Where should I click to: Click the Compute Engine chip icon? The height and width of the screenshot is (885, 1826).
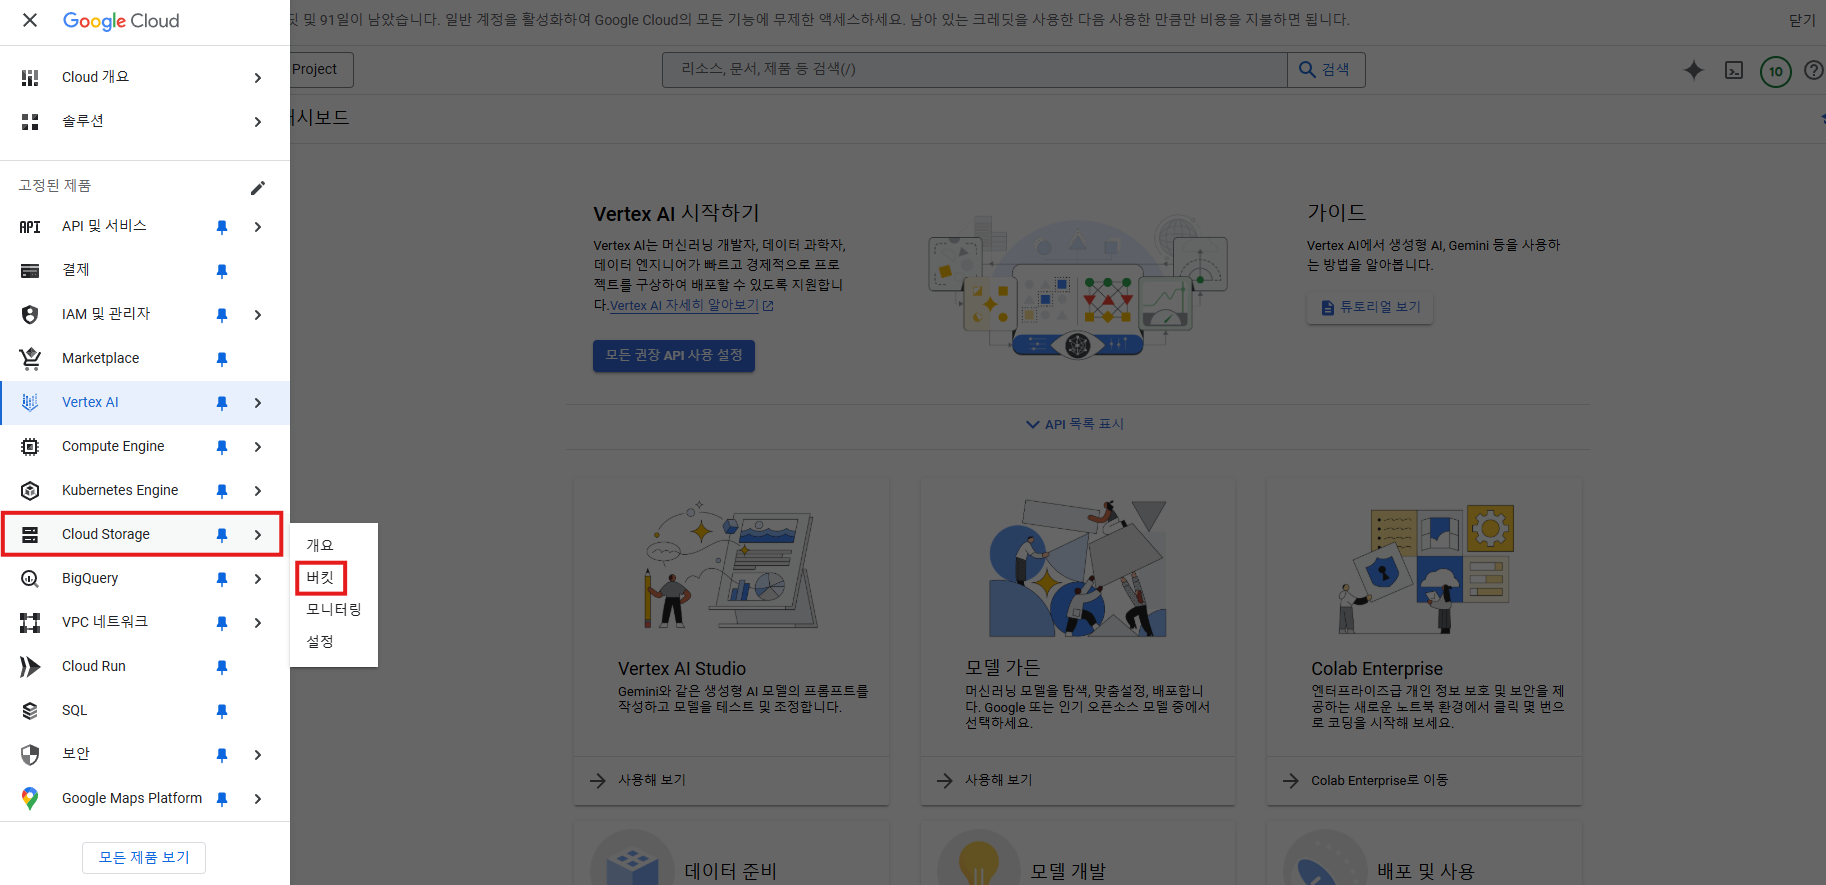(x=30, y=446)
